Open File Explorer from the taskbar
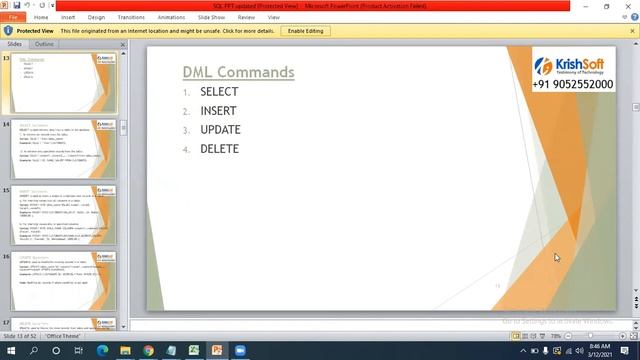This screenshot has width=640, height=360. click(125, 351)
